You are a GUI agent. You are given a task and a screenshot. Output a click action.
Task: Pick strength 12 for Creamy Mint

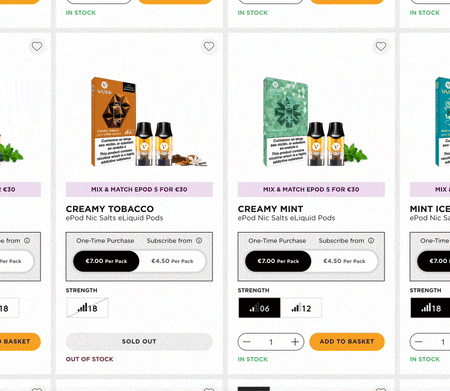(301, 308)
